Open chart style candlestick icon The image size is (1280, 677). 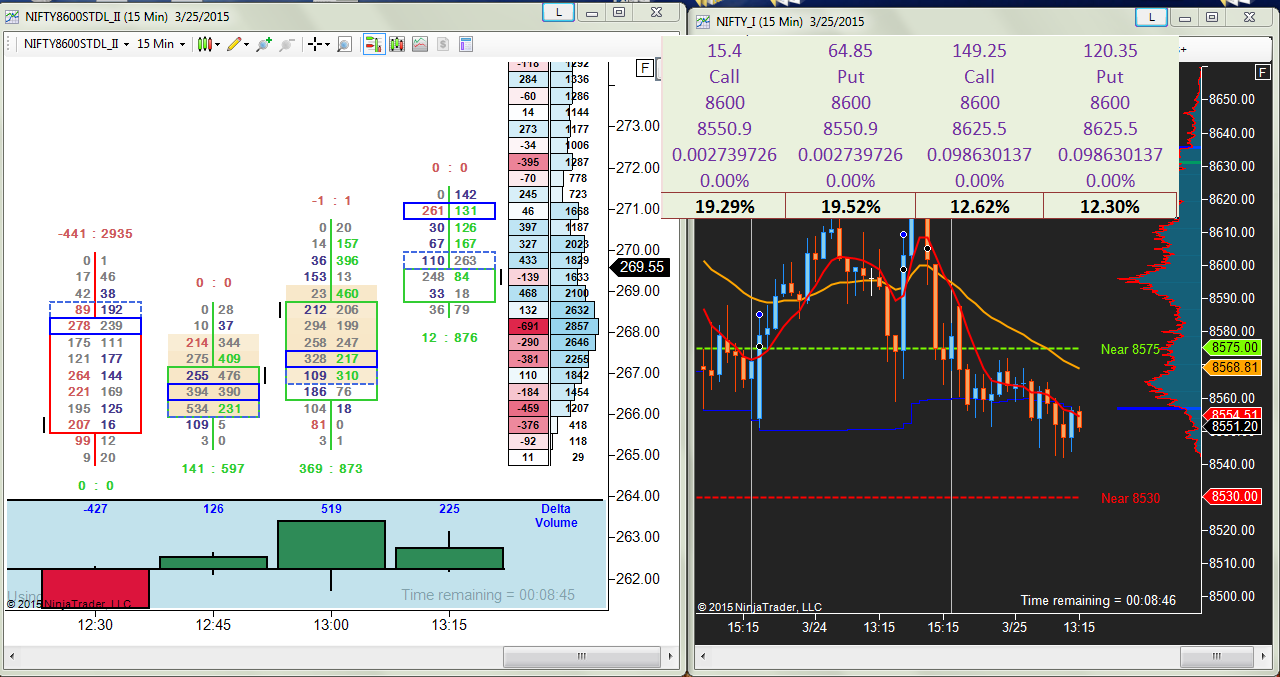pyautogui.click(x=204, y=44)
